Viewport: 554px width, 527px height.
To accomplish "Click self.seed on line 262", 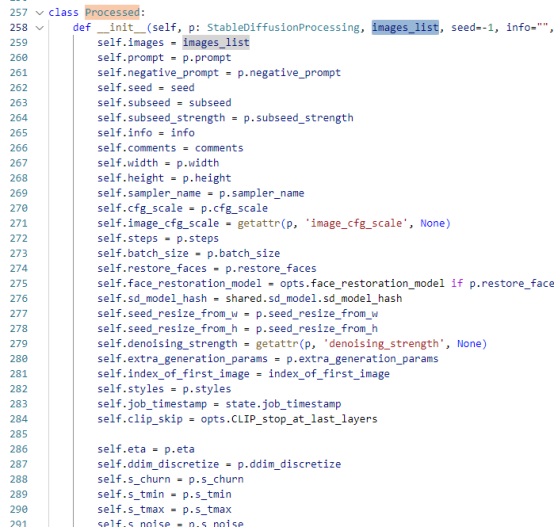I will click(x=125, y=88).
